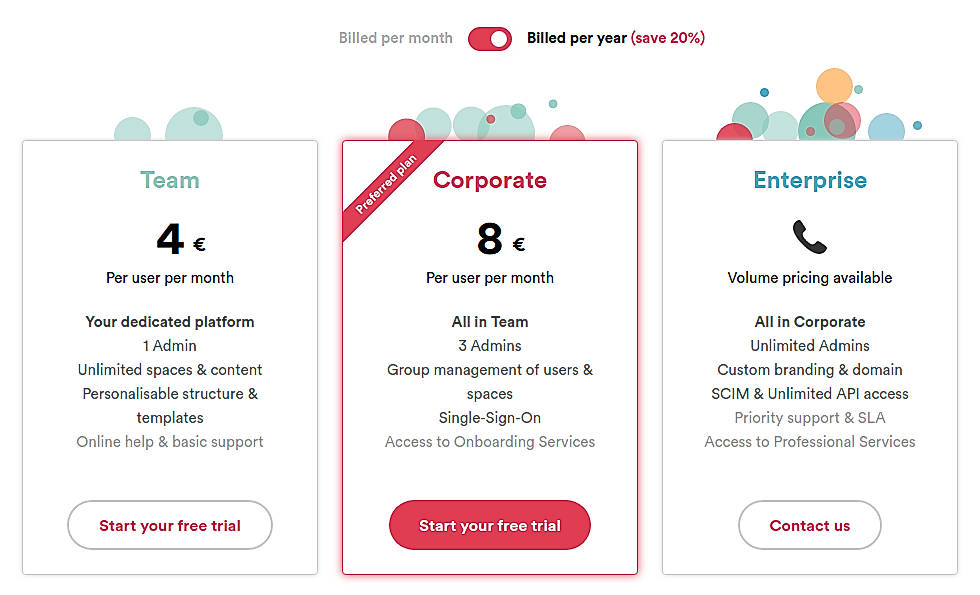Toggle billing to per year
The width and height of the screenshot is (980, 595).
pos(489,38)
